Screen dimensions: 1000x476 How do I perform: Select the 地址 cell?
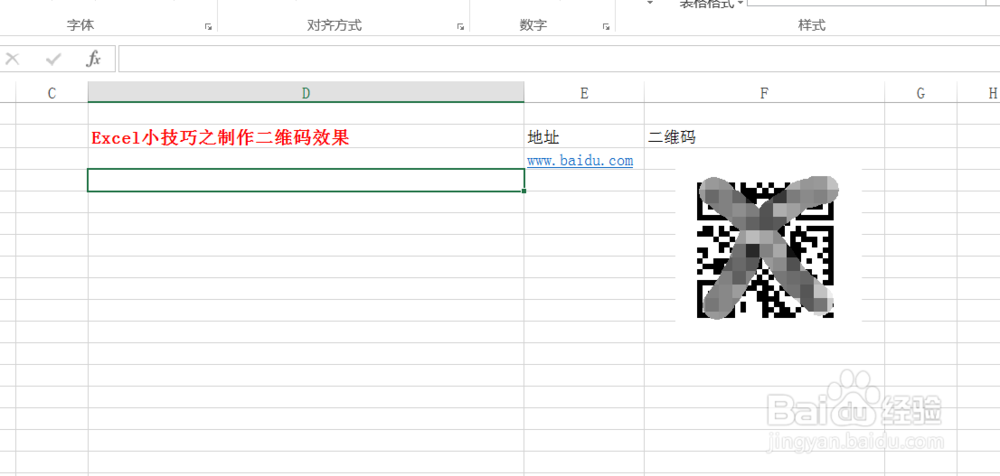pos(584,137)
